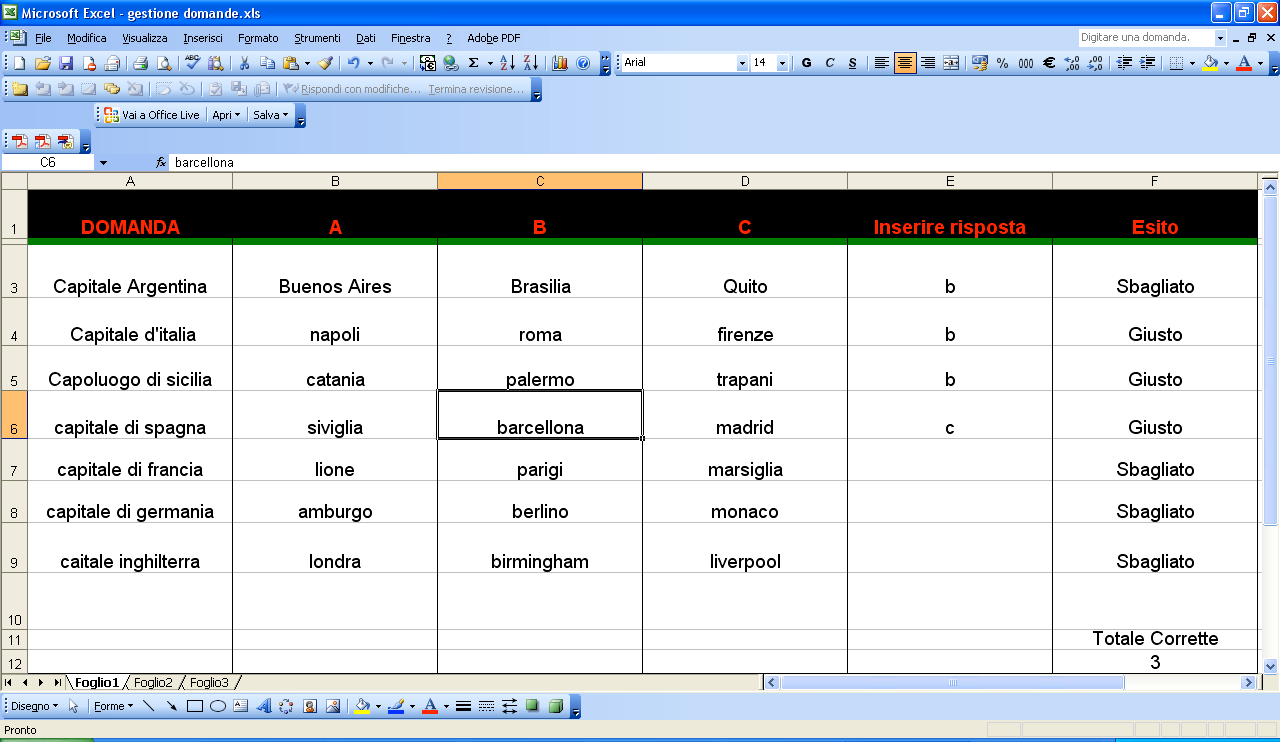The image size is (1280, 742).
Task: Toggle left text alignment
Action: [882, 63]
